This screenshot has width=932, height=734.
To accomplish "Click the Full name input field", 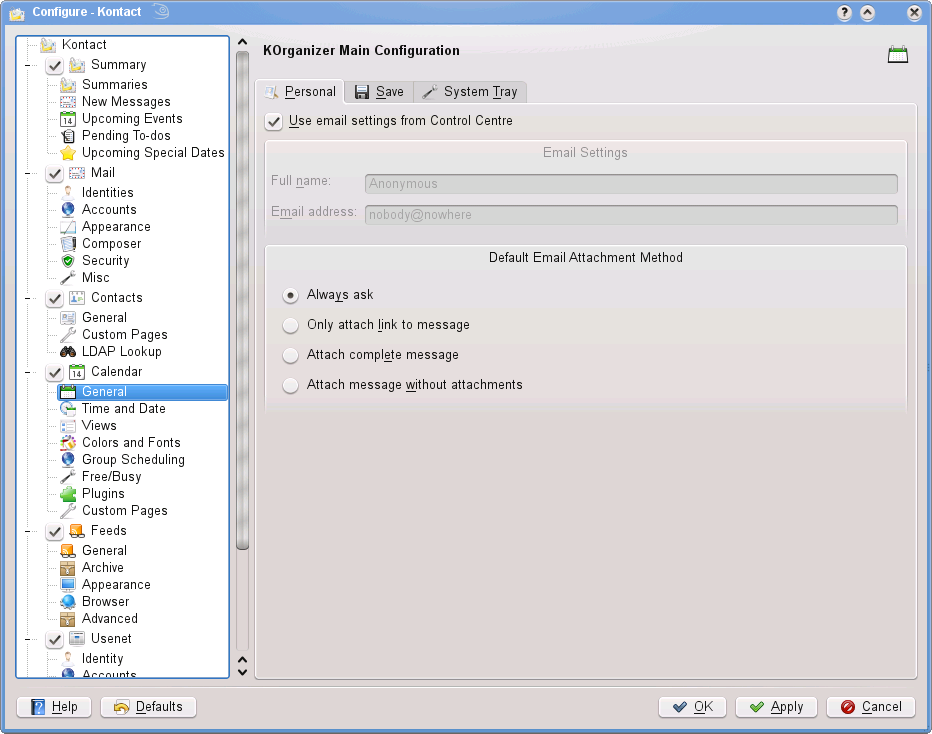I will [631, 184].
